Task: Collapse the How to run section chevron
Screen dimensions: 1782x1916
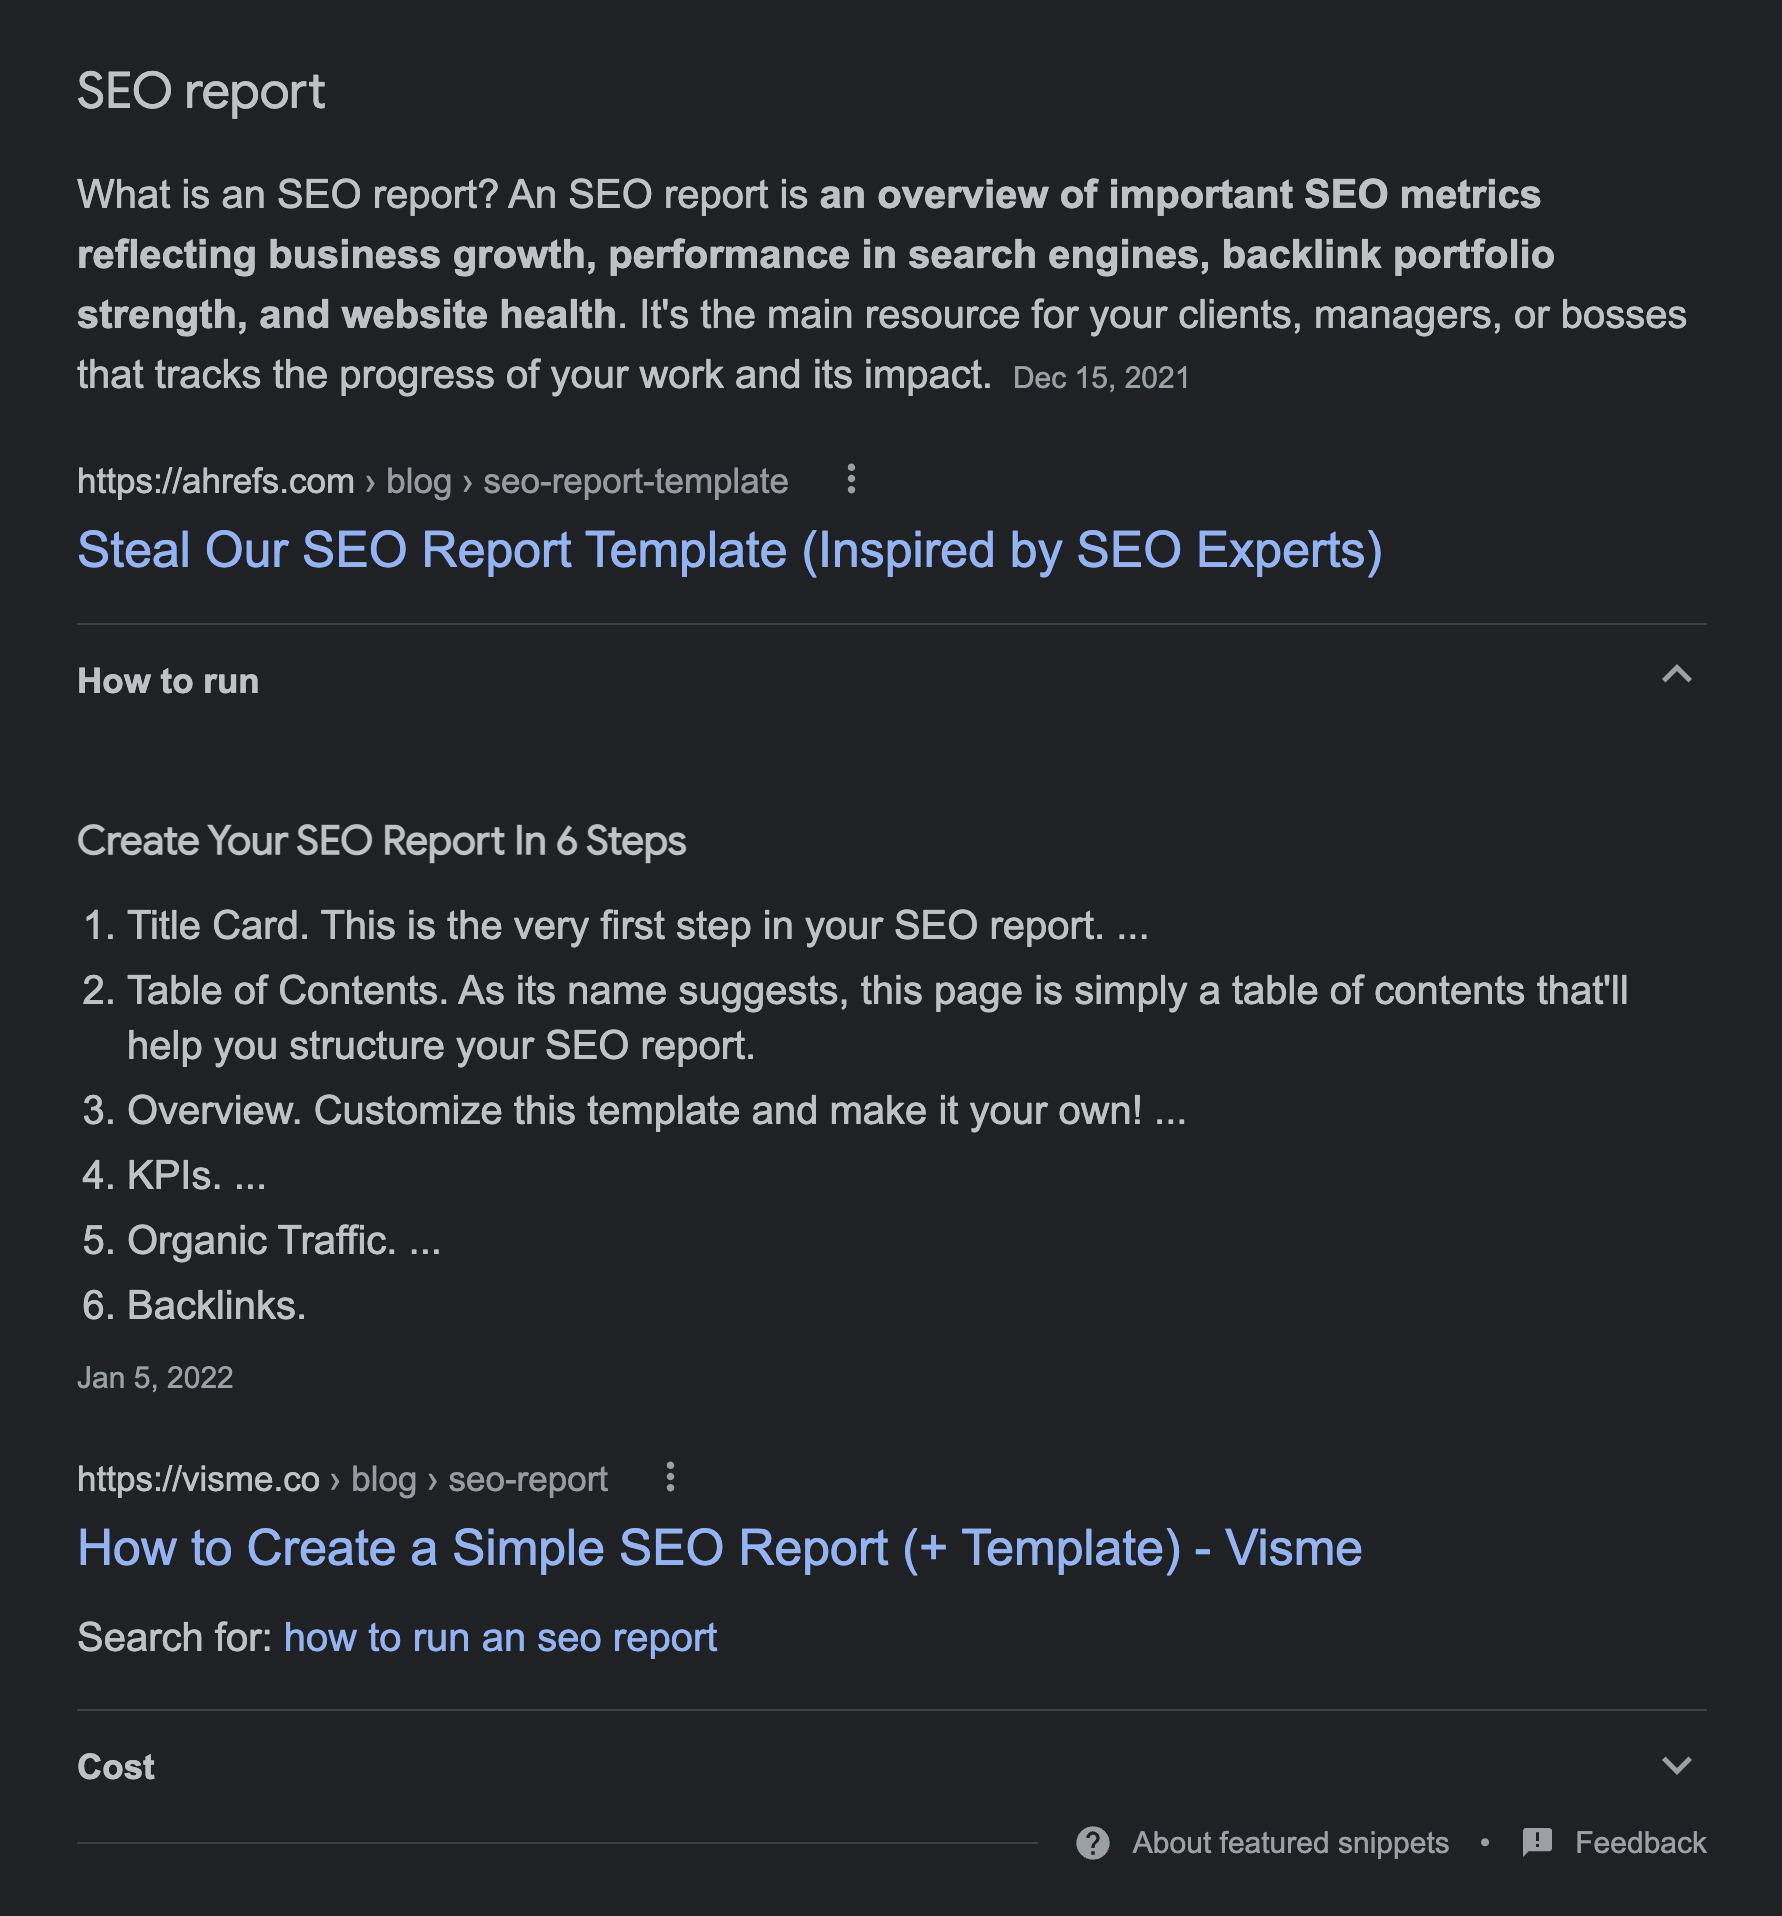Action: pyautogui.click(x=1676, y=675)
